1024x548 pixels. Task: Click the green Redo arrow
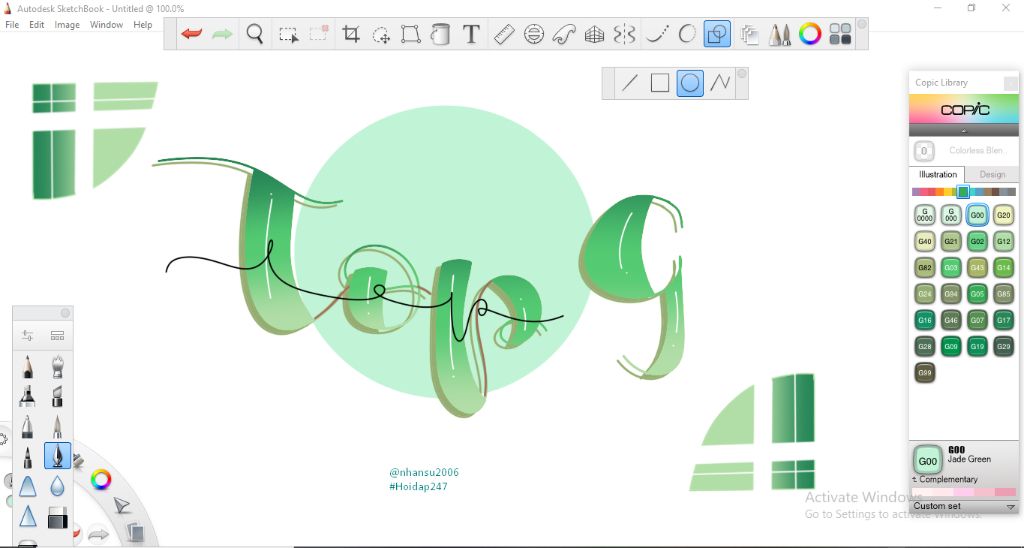[222, 34]
